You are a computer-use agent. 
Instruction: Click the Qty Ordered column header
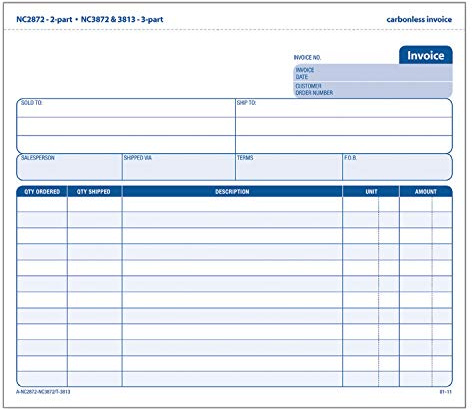coord(42,192)
